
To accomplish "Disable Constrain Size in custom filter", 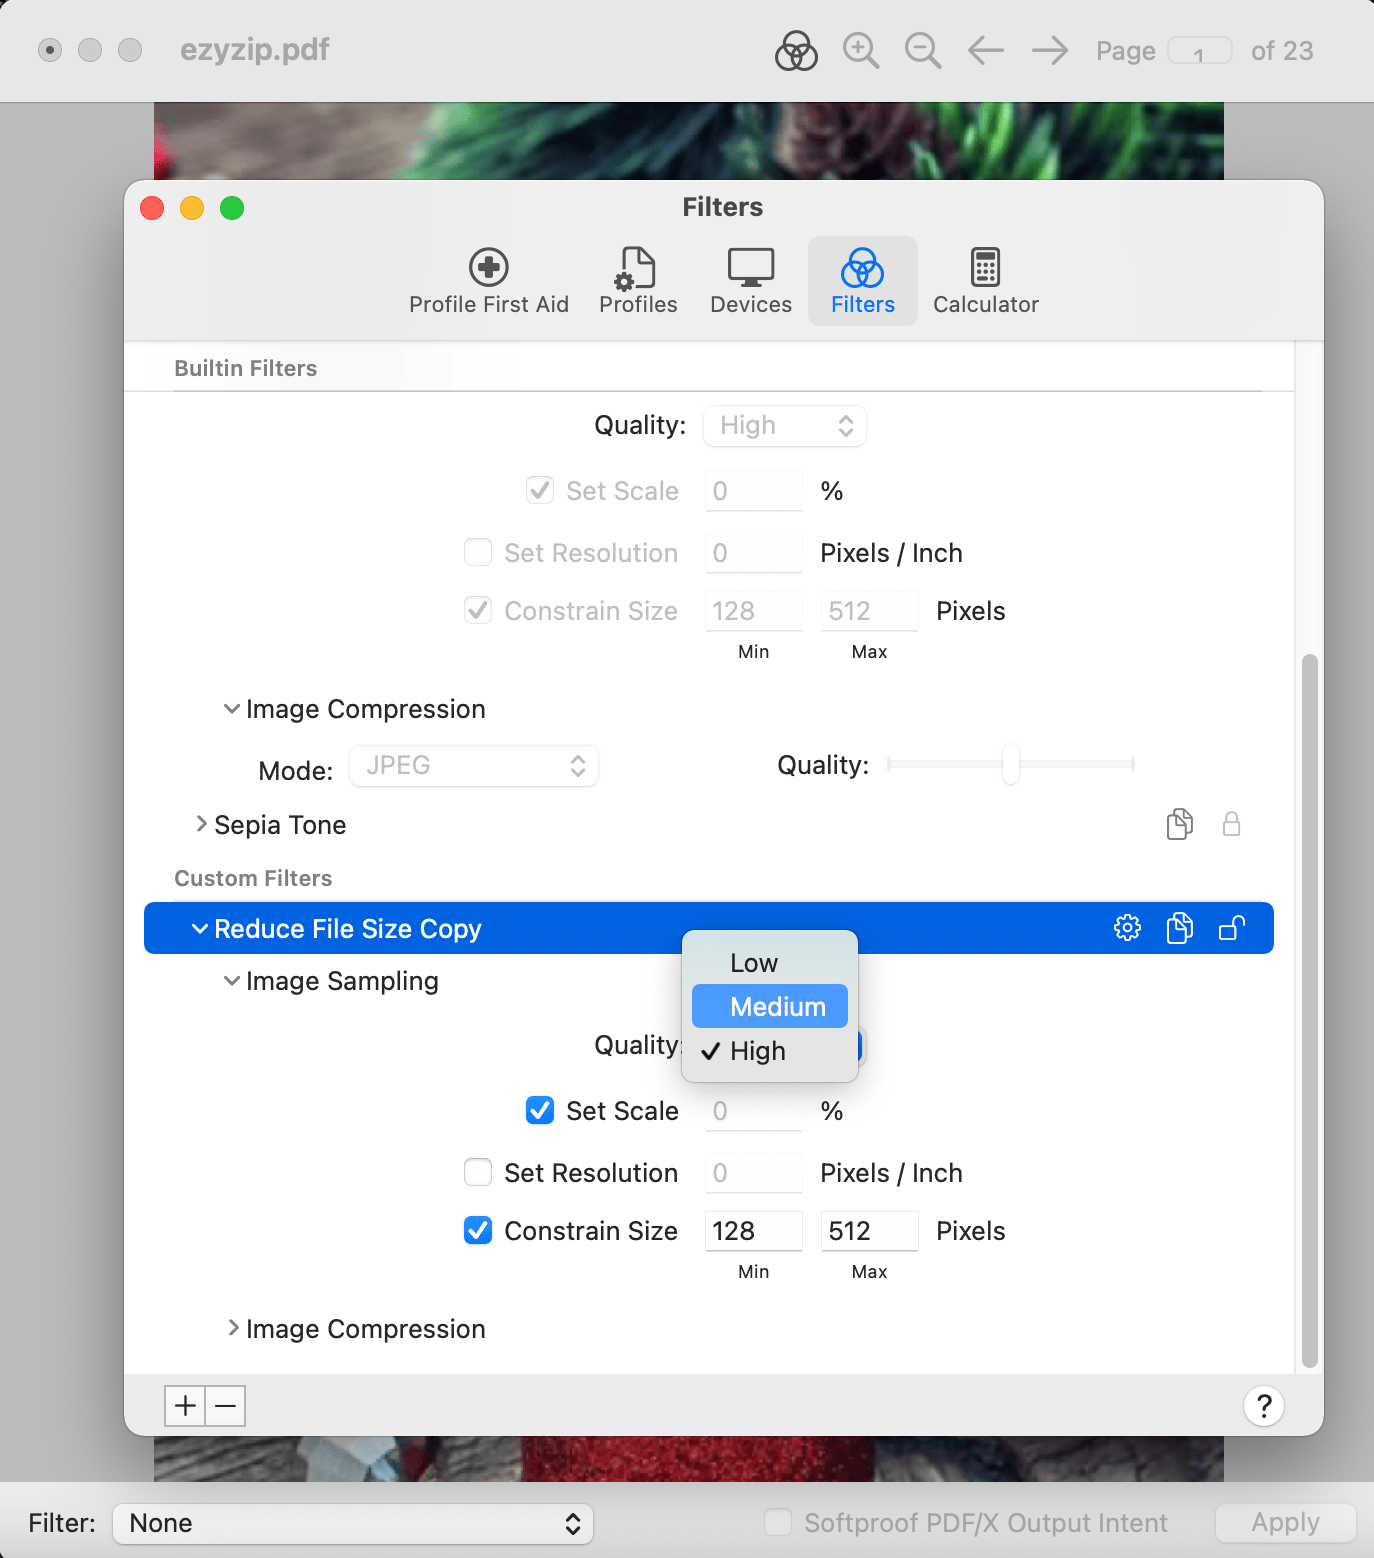I will (478, 1231).
